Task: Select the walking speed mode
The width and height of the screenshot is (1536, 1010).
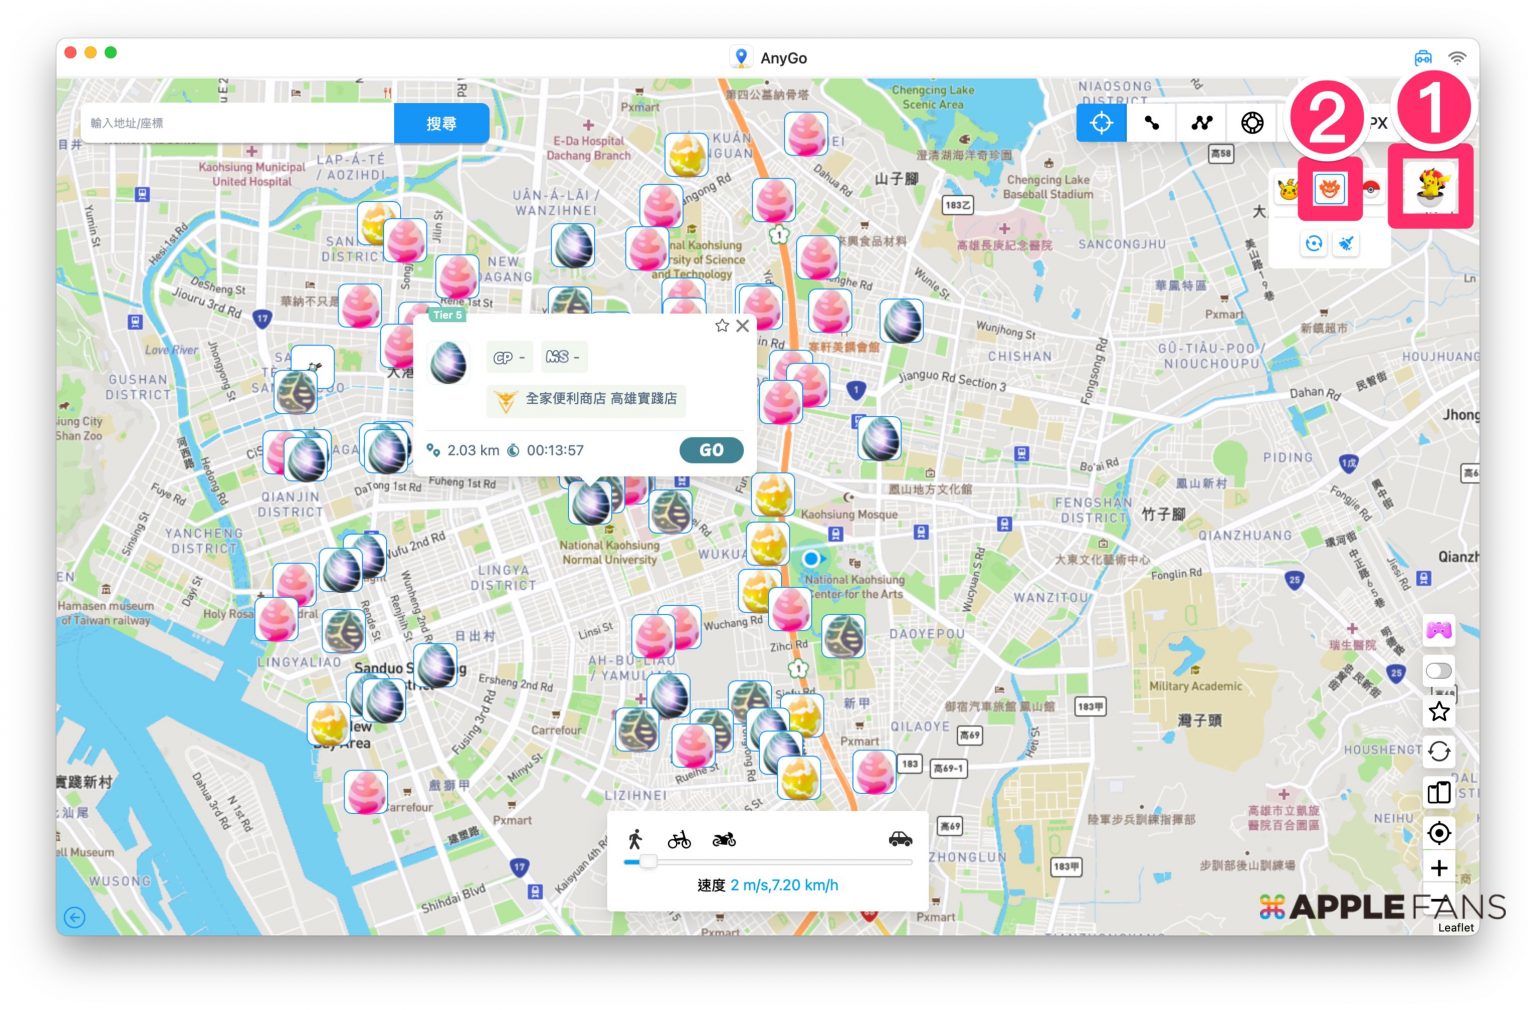Action: click(635, 840)
